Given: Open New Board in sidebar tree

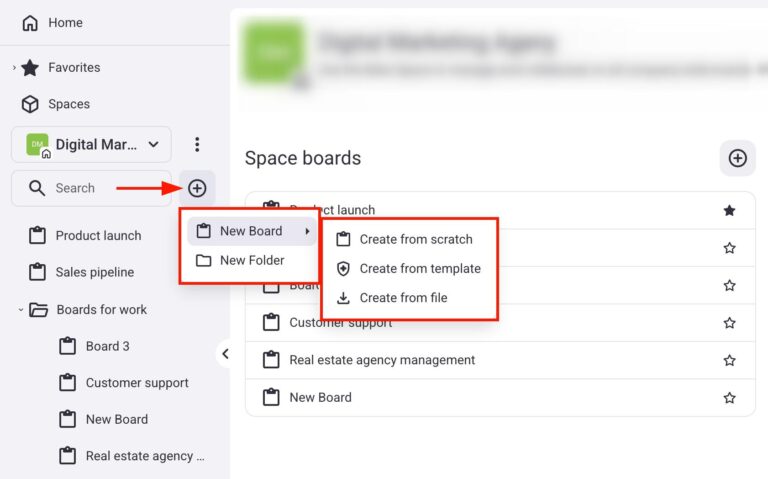Looking at the screenshot, I should pos(103,419).
